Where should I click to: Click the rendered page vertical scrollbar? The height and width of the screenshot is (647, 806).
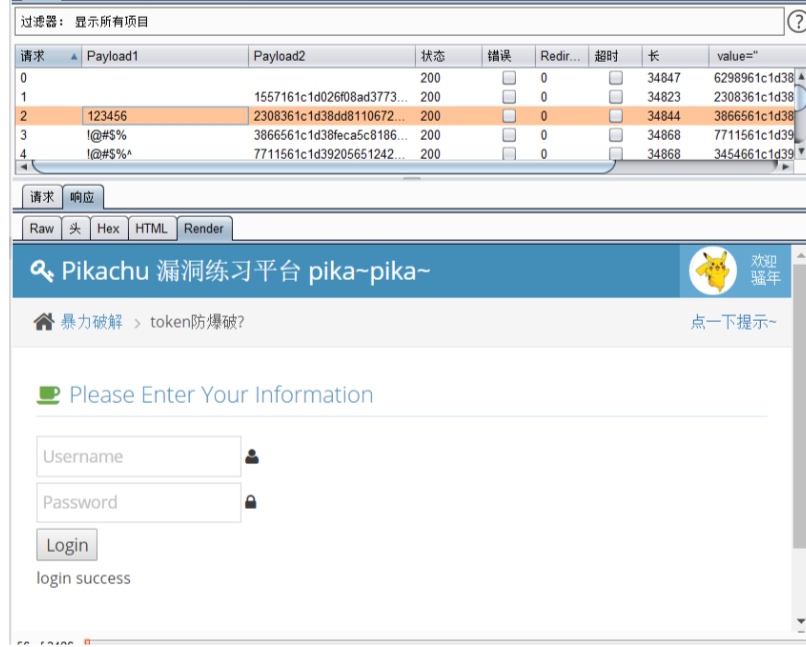tap(800, 406)
